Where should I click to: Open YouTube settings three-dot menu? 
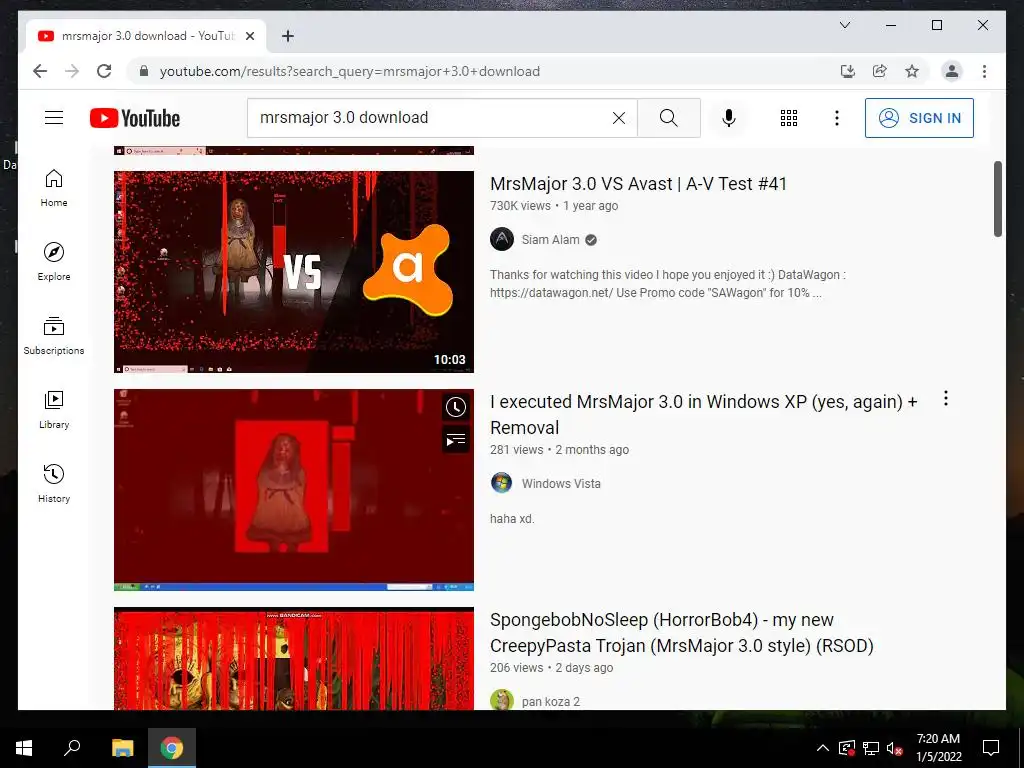pyautogui.click(x=837, y=118)
